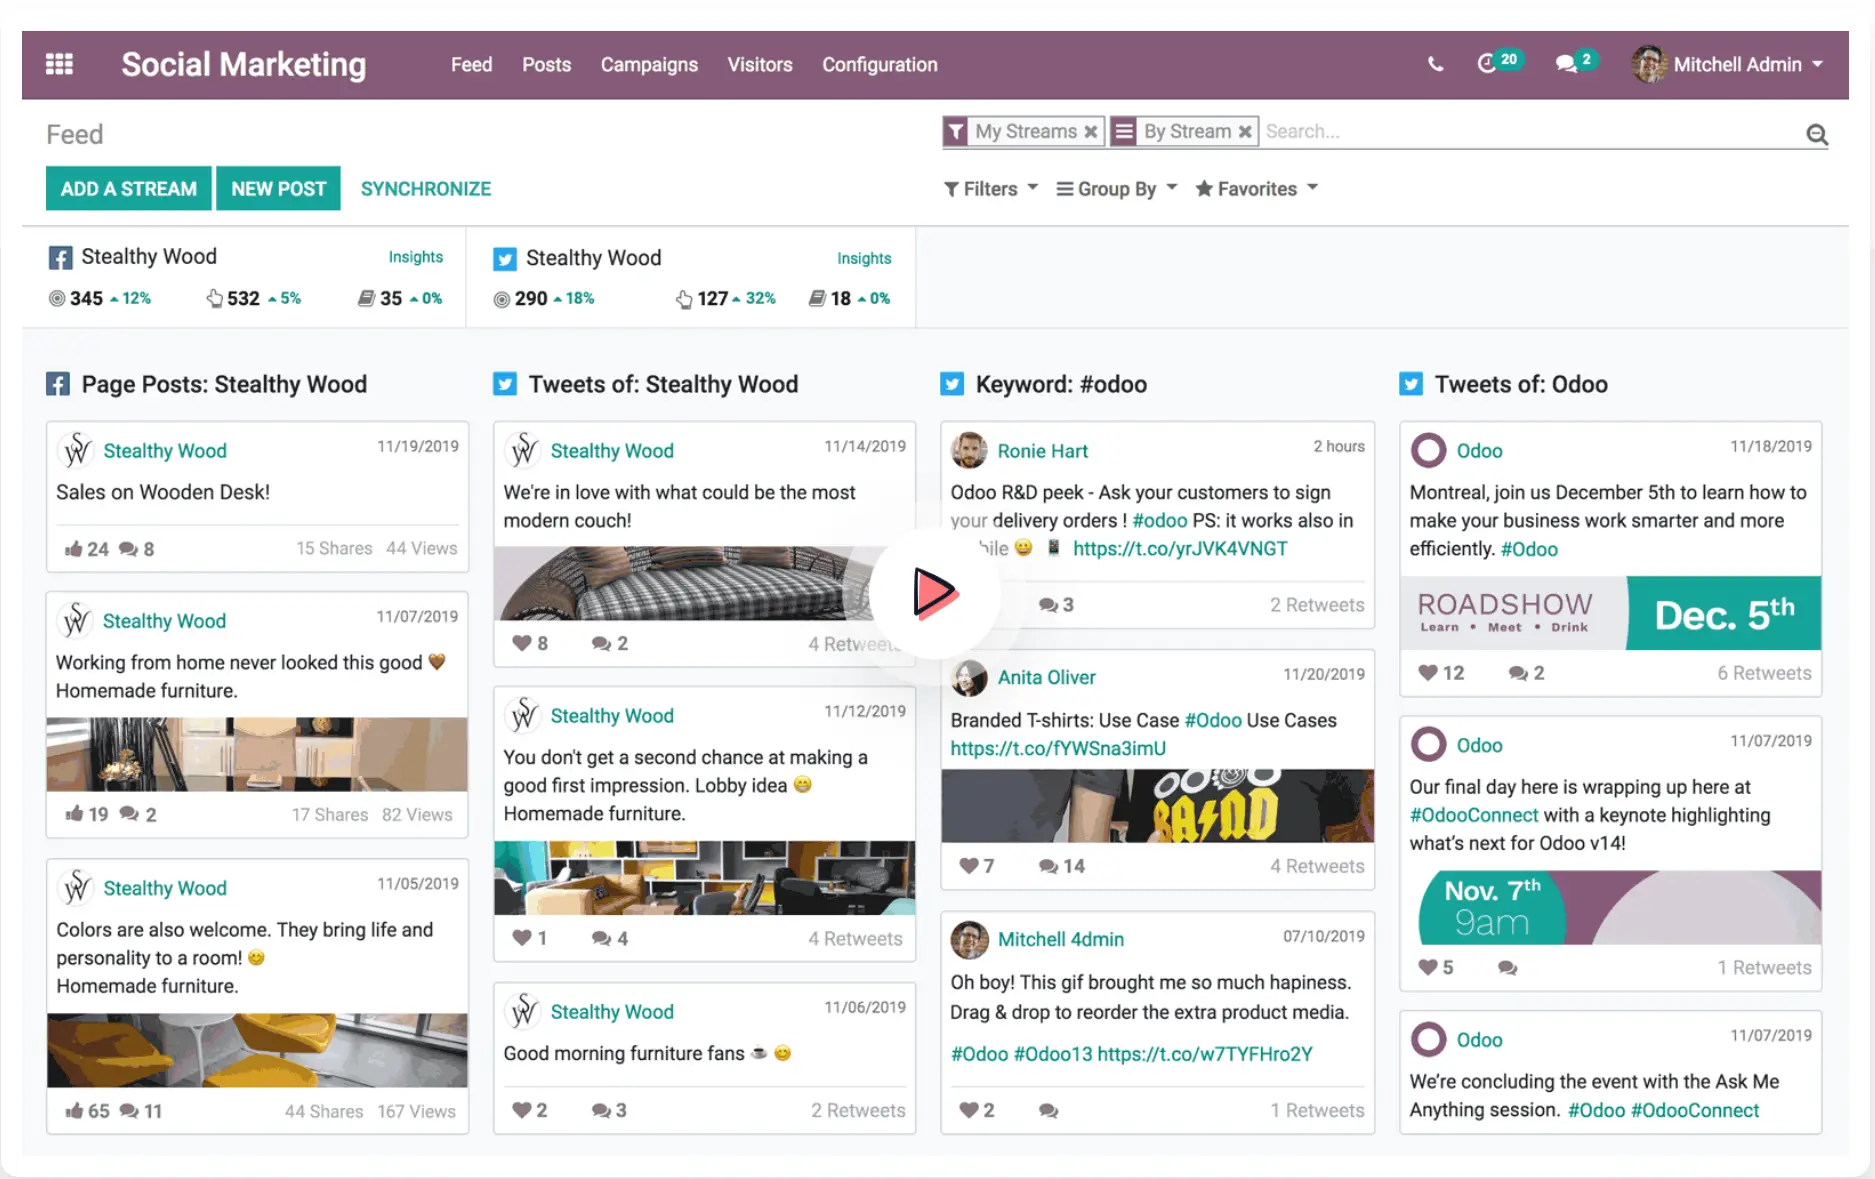Open the Posts menu
The image size is (1875, 1179).
click(x=546, y=64)
